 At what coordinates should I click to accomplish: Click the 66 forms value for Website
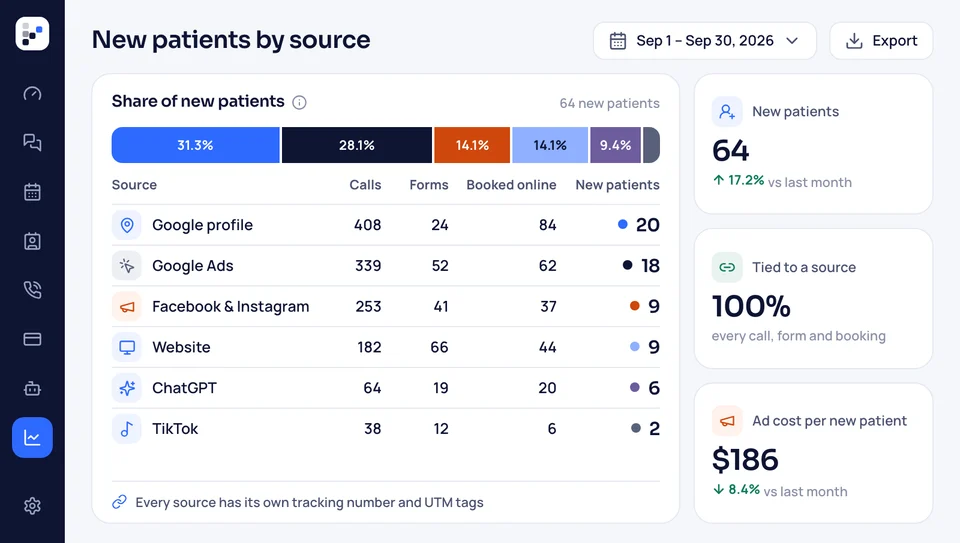(x=439, y=347)
